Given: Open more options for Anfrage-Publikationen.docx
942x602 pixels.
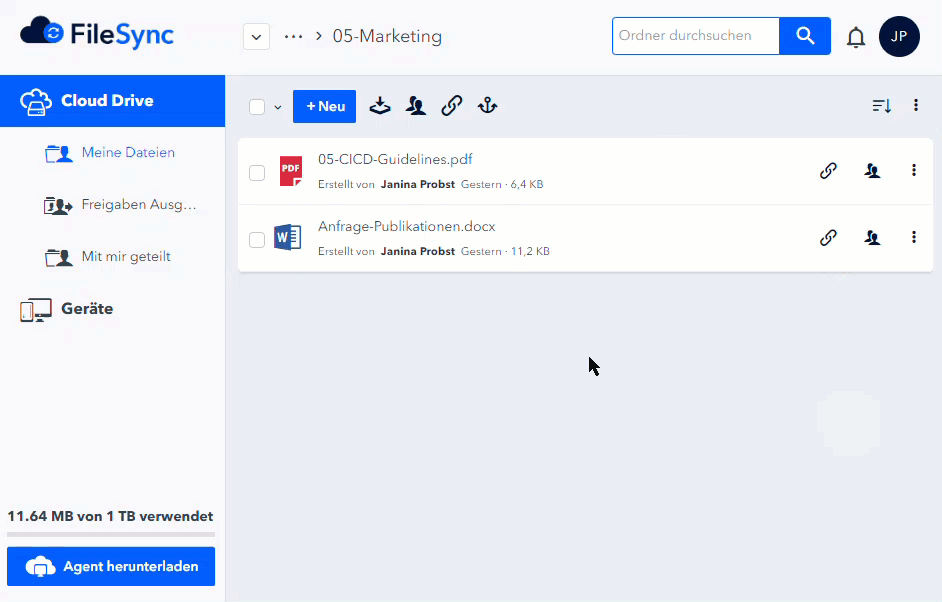Looking at the screenshot, I should click(914, 237).
